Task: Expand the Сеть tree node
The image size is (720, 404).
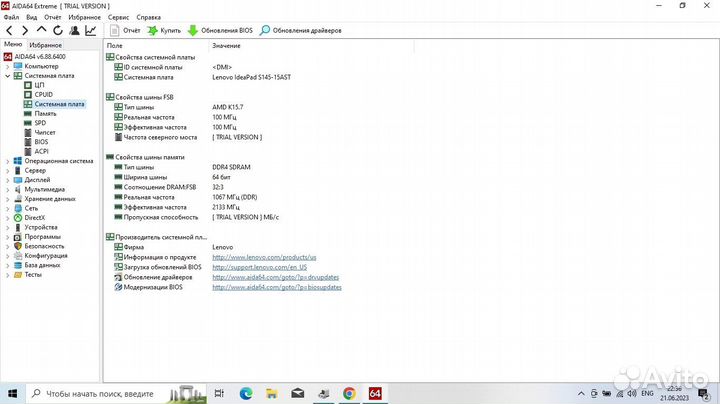Action: pyautogui.click(x=7, y=208)
